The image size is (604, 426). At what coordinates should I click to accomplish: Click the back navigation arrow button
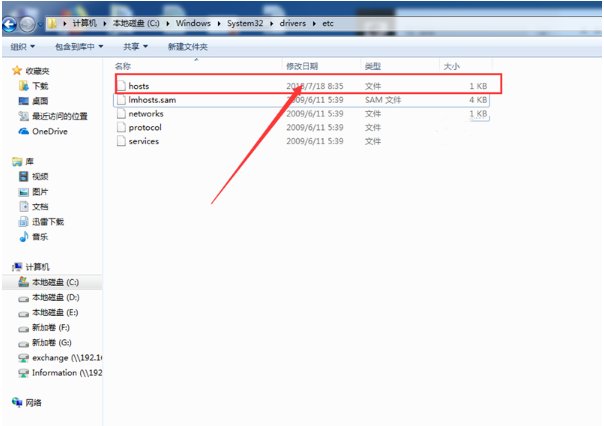pyautogui.click(x=14, y=21)
